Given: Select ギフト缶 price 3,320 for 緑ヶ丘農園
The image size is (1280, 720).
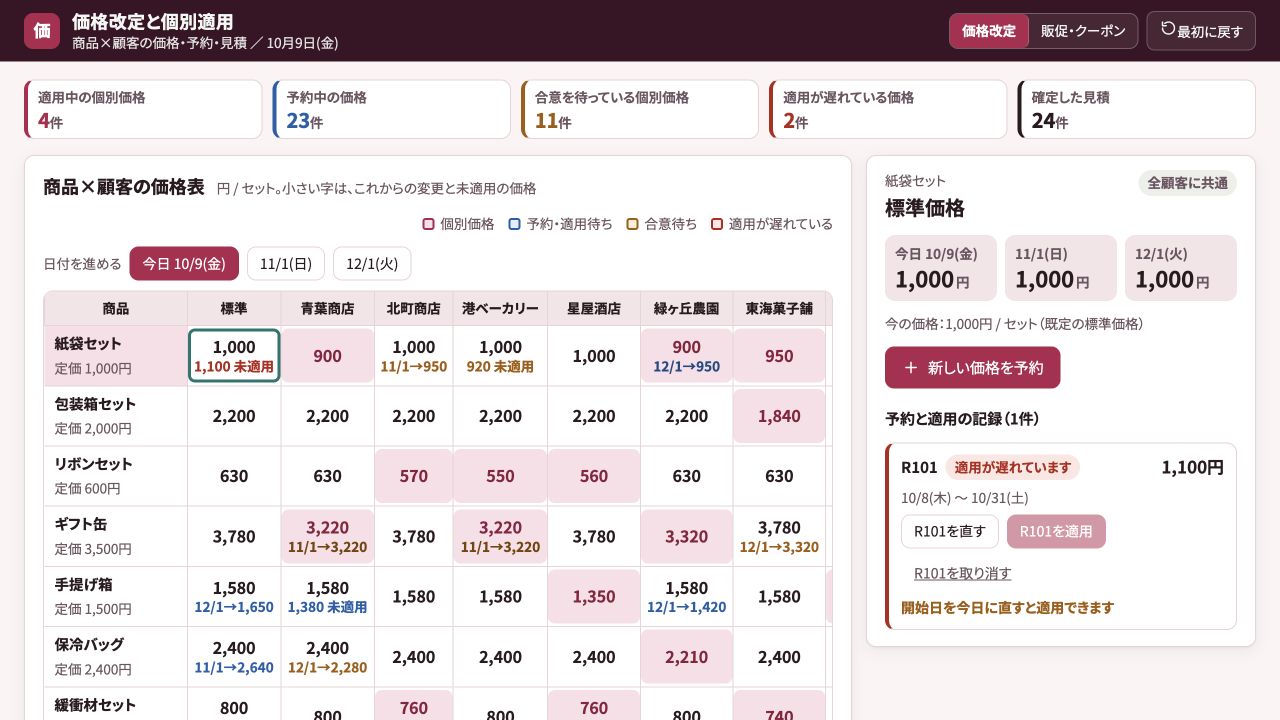Looking at the screenshot, I should [687, 537].
